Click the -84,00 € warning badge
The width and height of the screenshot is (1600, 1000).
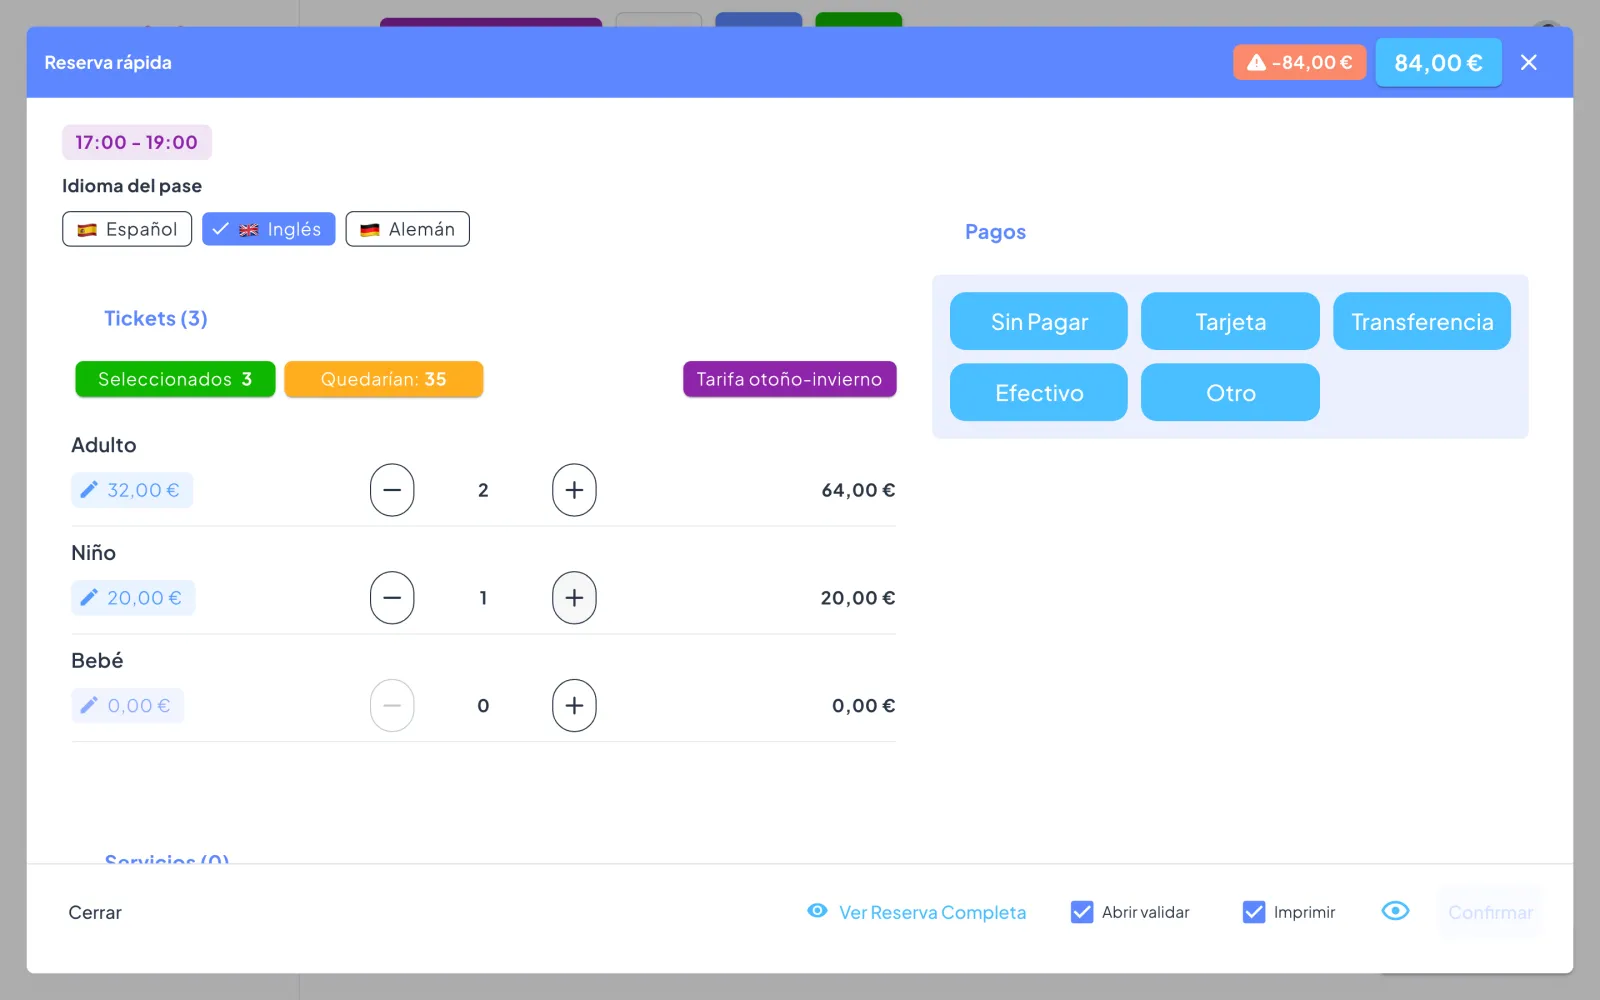point(1299,62)
